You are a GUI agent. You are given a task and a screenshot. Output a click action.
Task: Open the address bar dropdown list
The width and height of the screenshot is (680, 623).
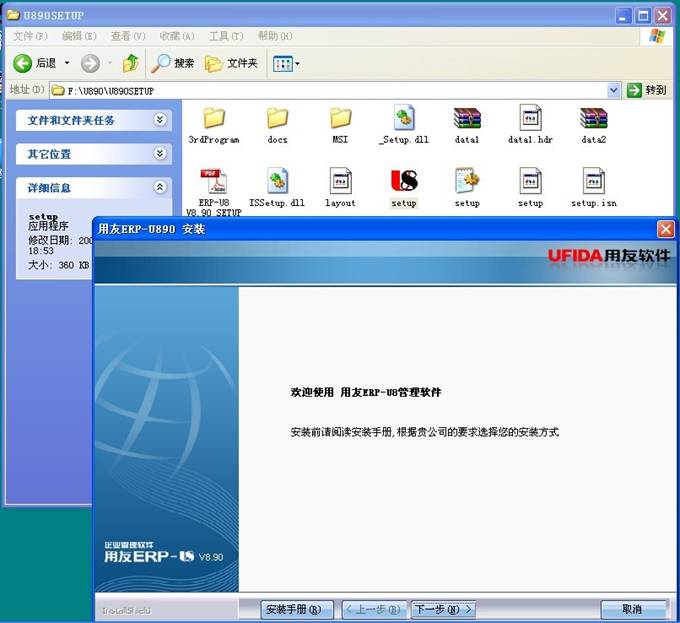coord(613,90)
